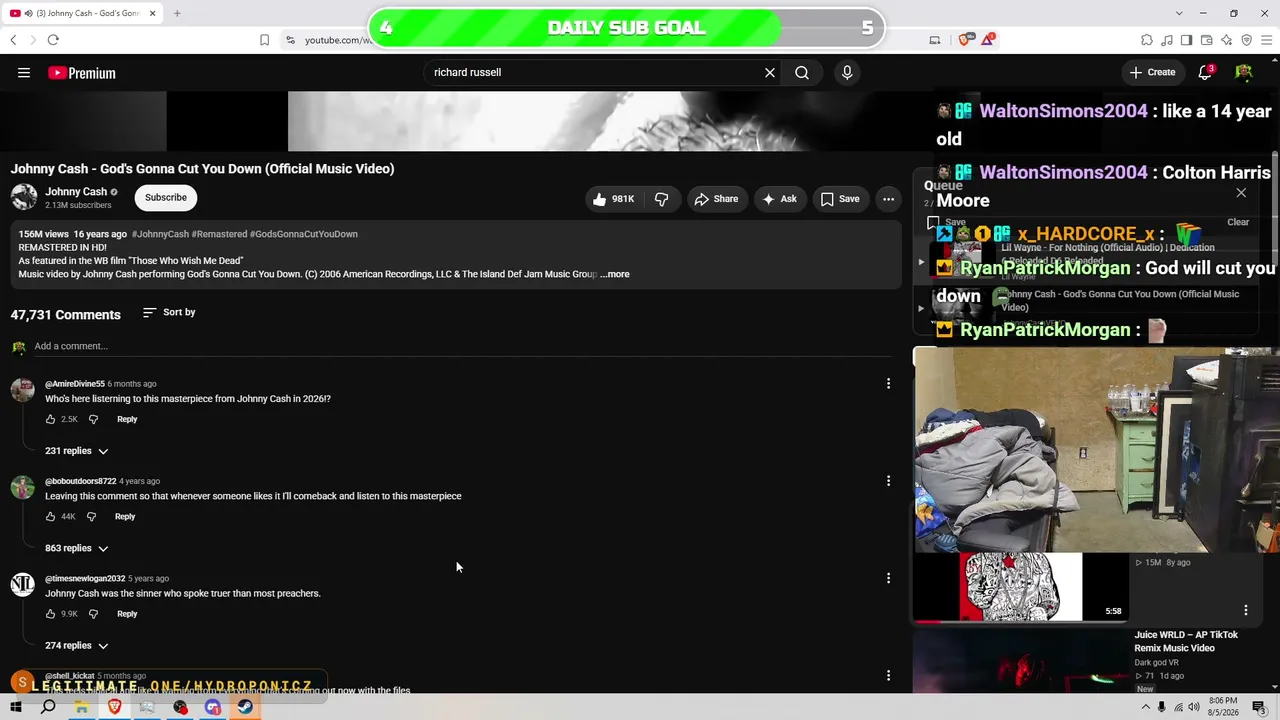Open options for @timesnewlogan2032 comment

(x=888, y=578)
